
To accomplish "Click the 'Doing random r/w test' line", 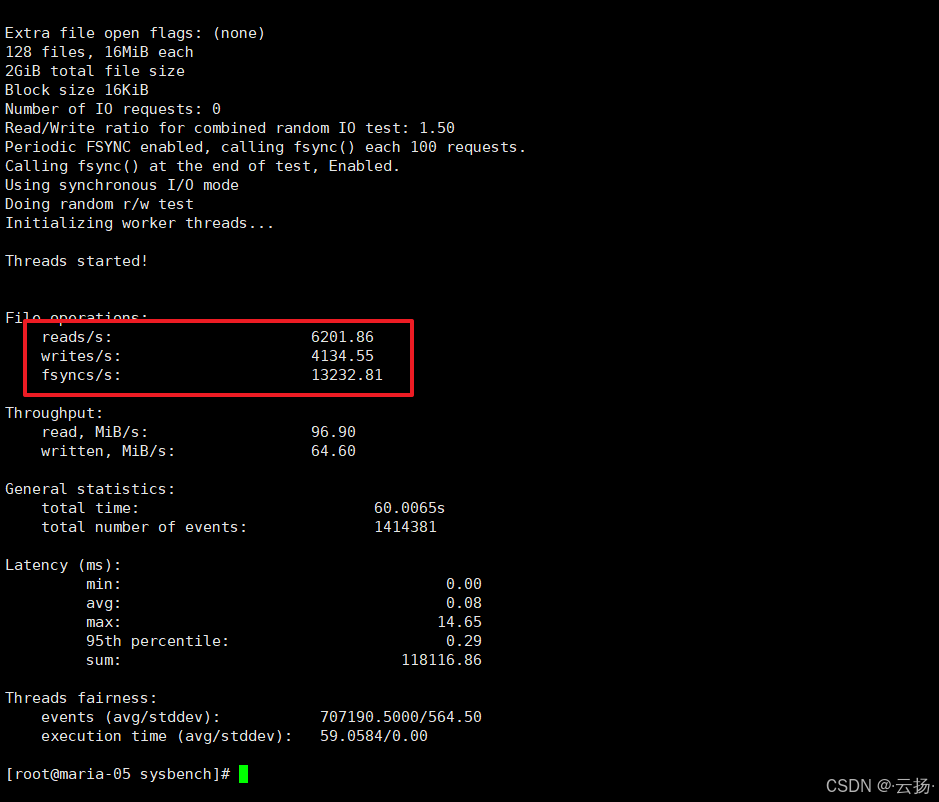I will [x=99, y=204].
